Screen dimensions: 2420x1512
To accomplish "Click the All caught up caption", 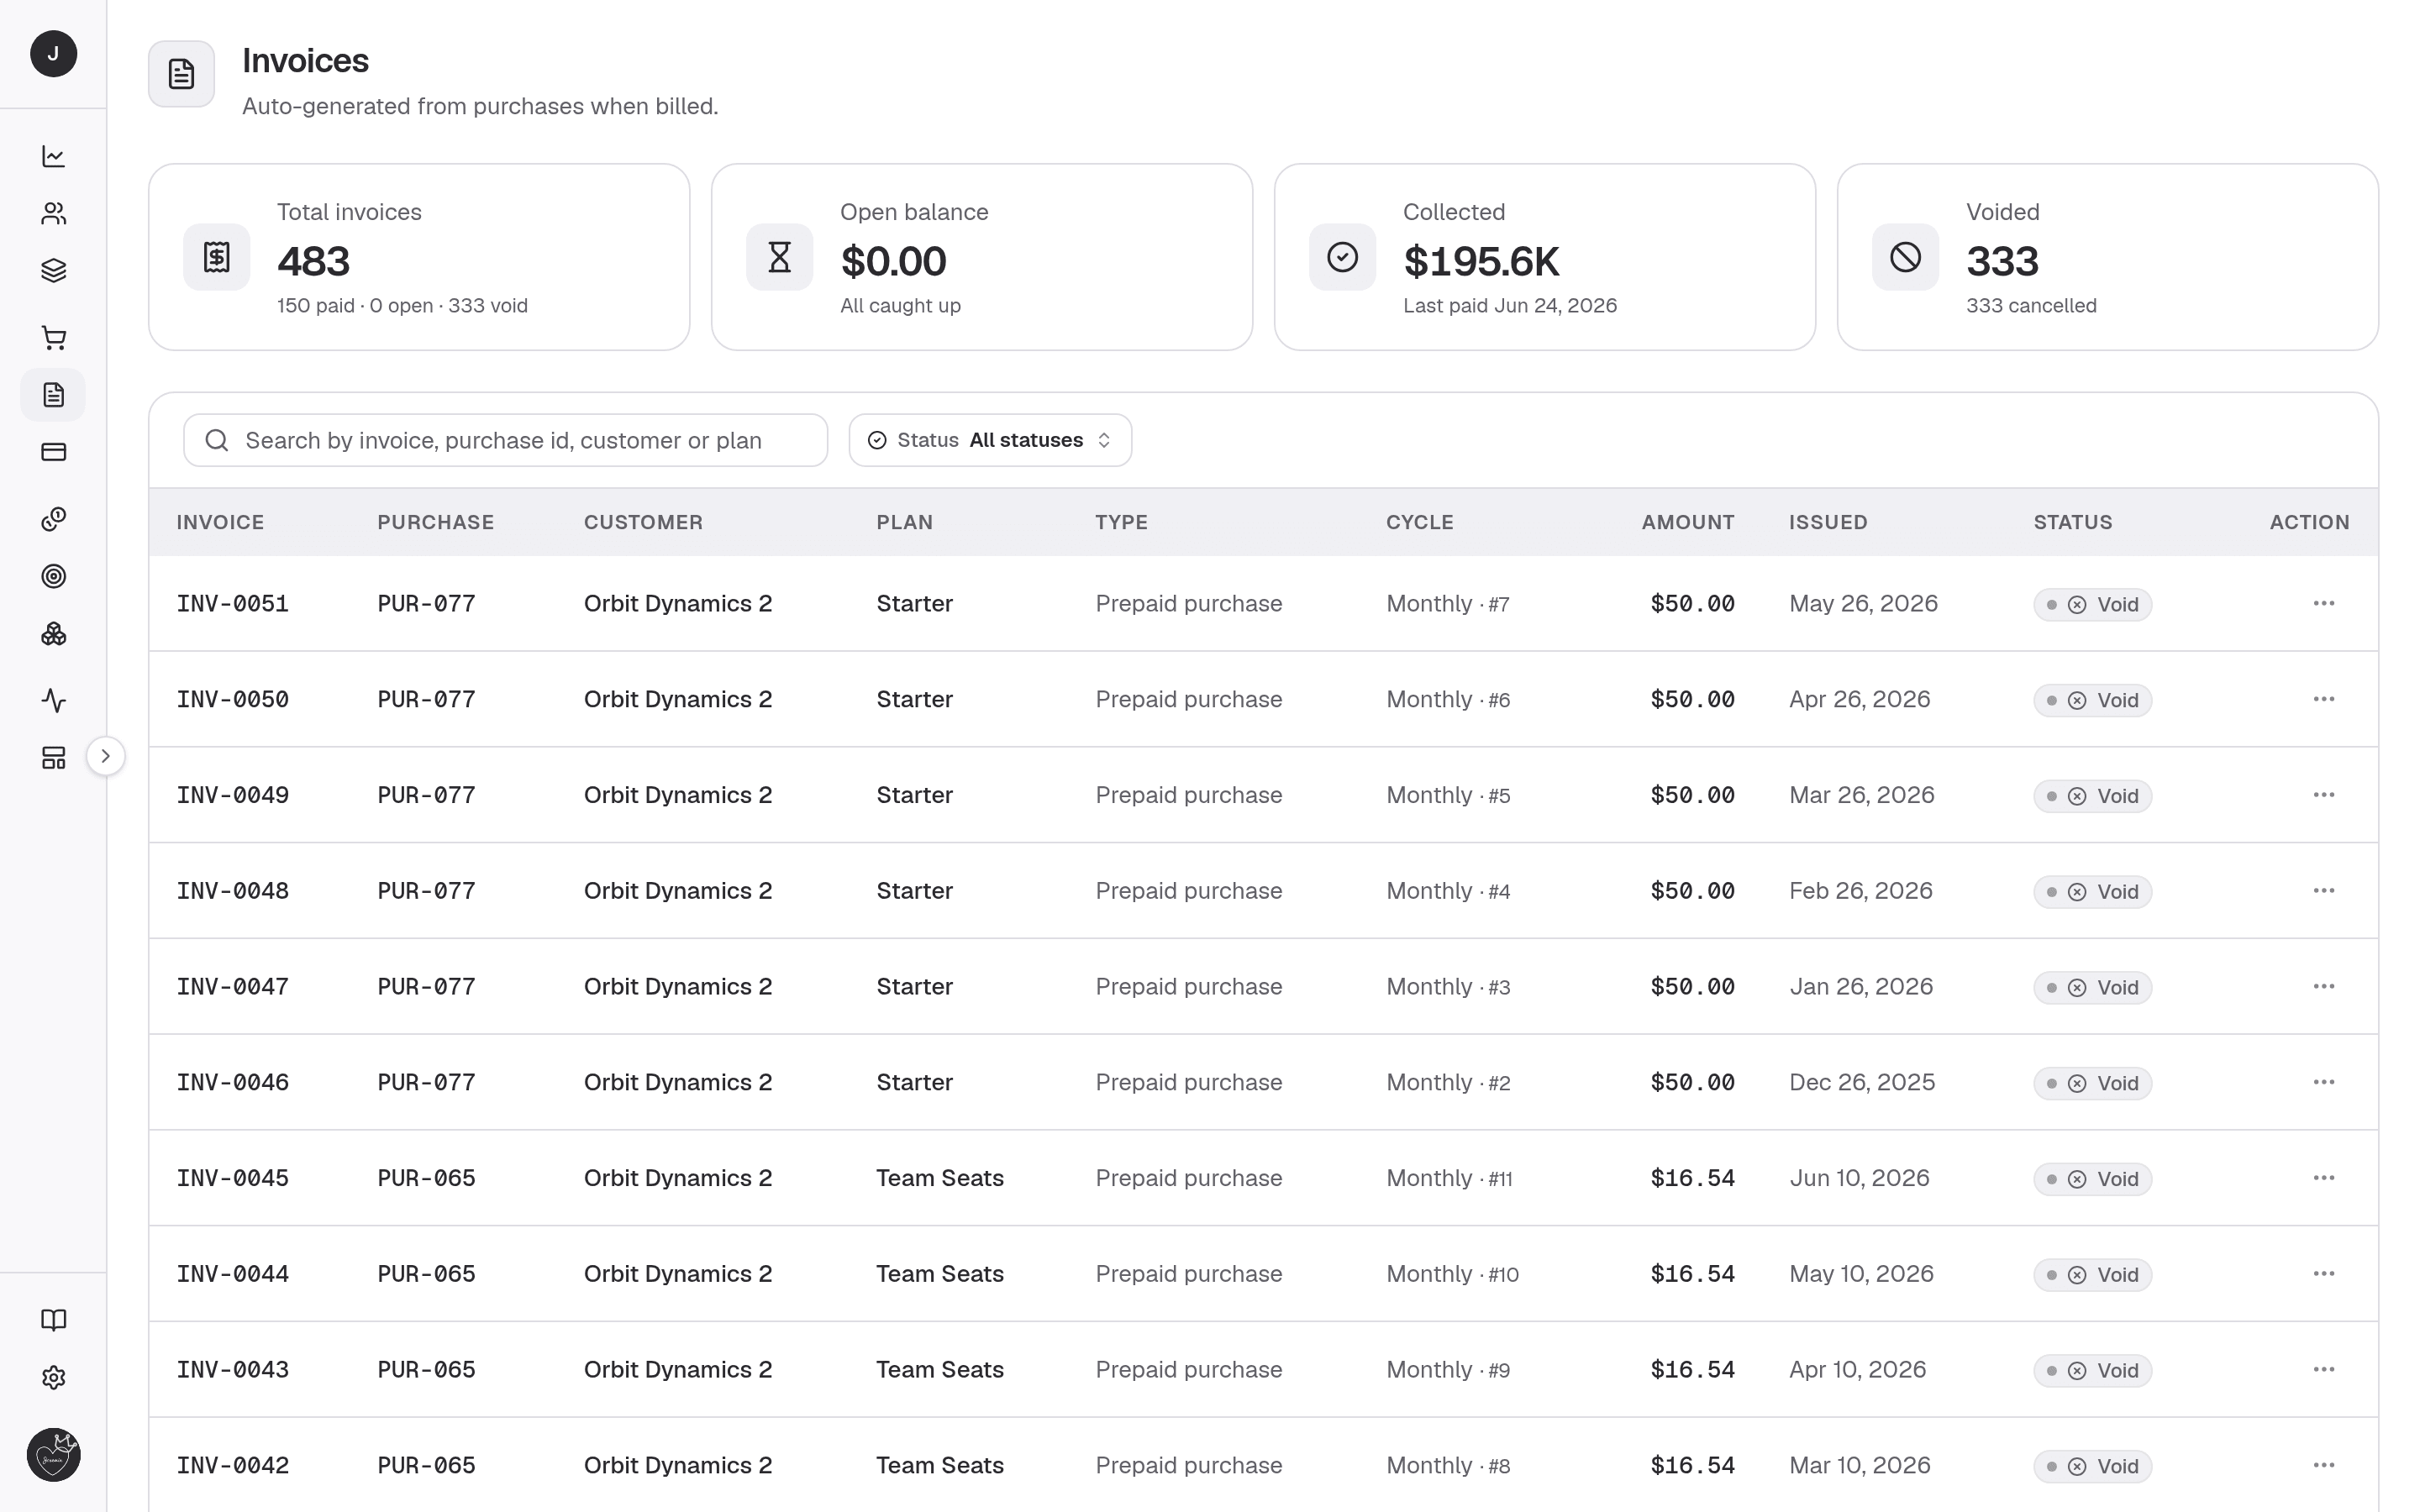I will 900,306.
